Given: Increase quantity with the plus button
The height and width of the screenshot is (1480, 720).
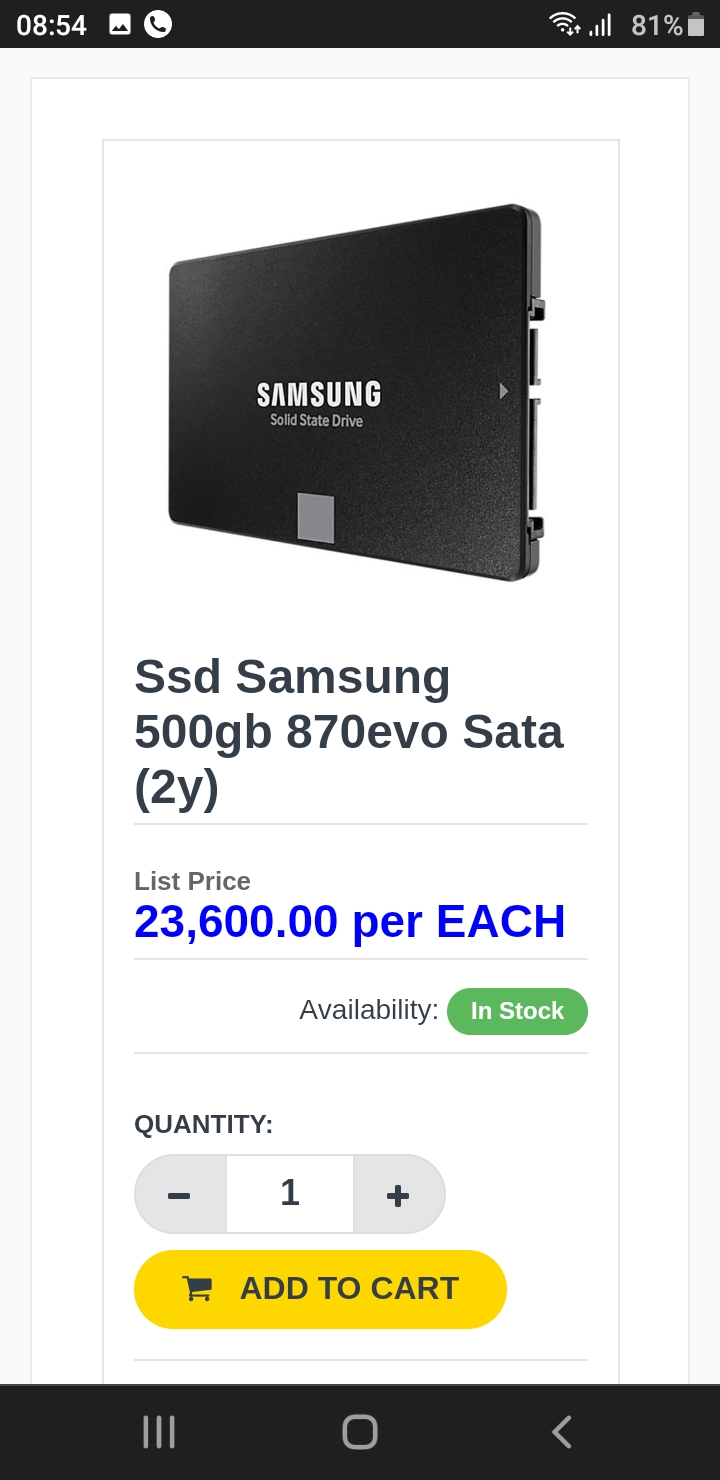Looking at the screenshot, I should (x=398, y=1194).
